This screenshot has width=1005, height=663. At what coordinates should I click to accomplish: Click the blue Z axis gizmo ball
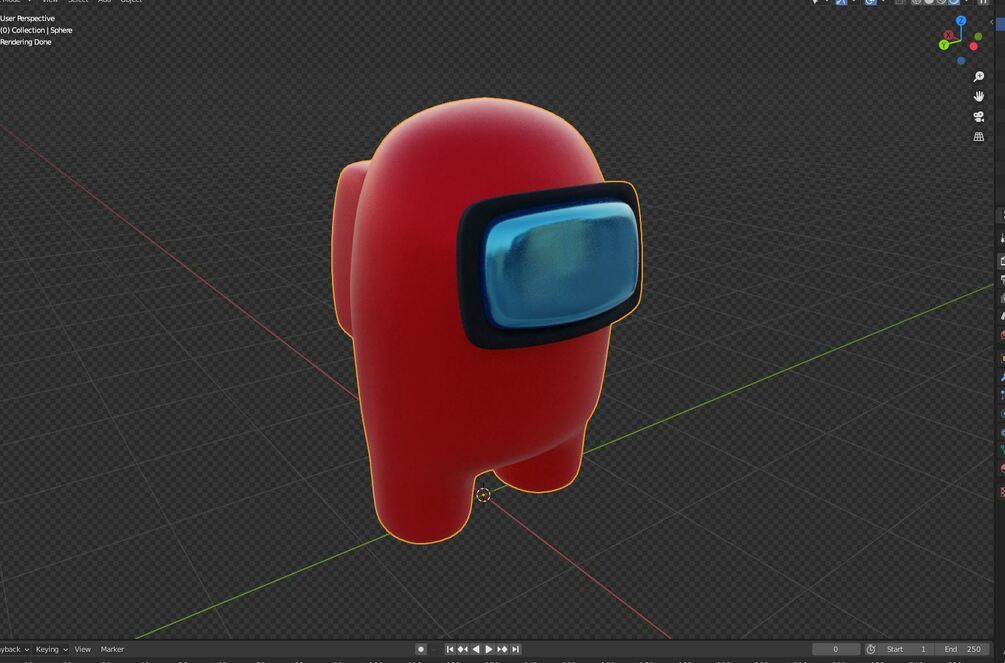(x=961, y=21)
